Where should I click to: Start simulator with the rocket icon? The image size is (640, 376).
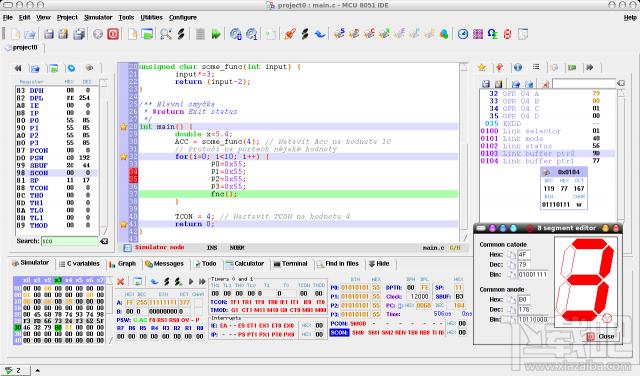(290, 34)
